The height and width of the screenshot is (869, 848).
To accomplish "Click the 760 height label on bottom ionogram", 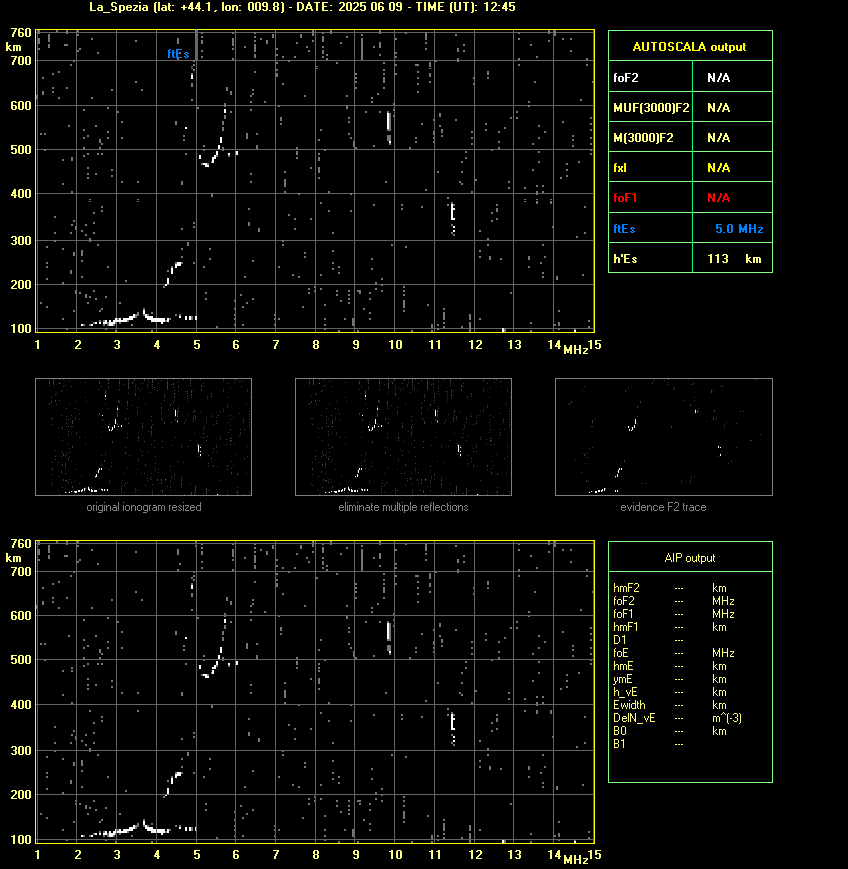I will point(21,544).
